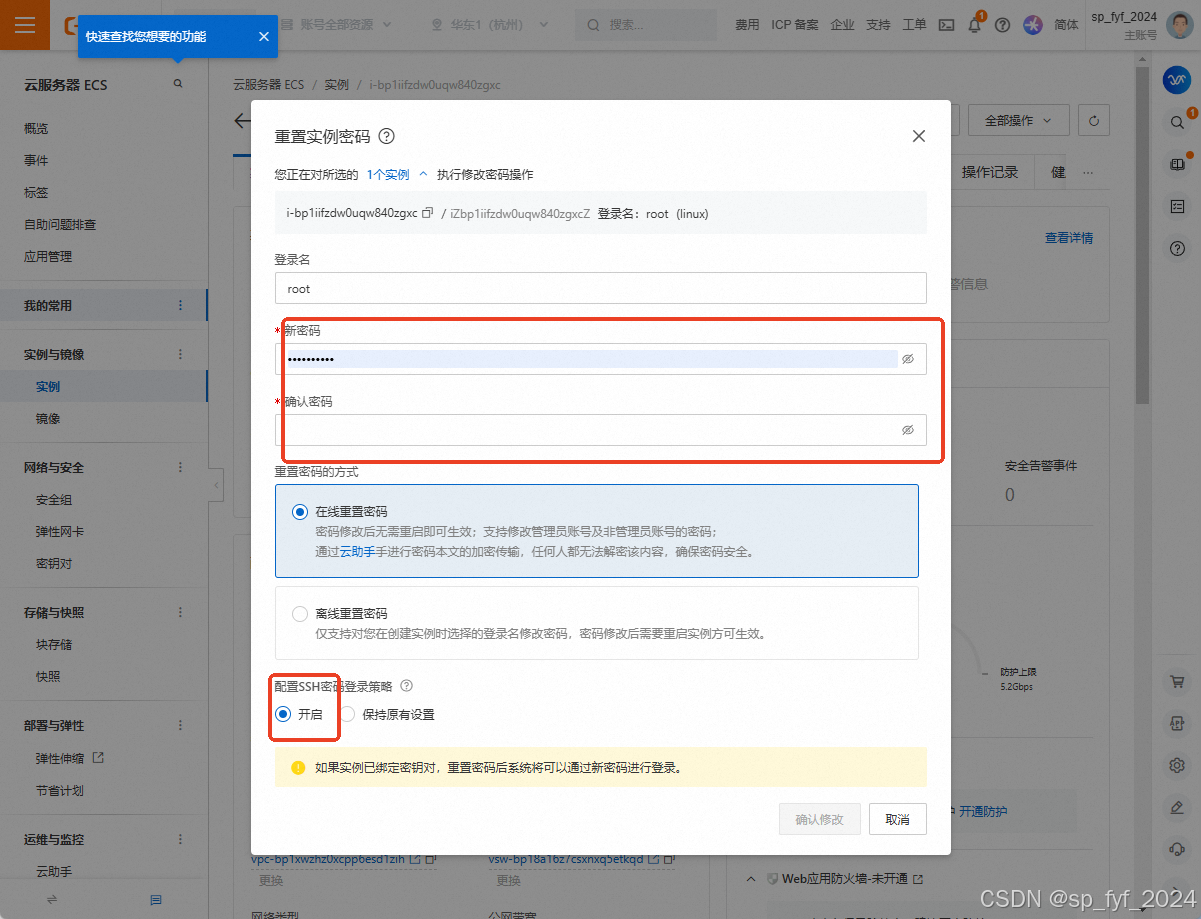This screenshot has height=919, width=1201.
Task: Collapse the 1个实例 selection details
Action: (422, 172)
